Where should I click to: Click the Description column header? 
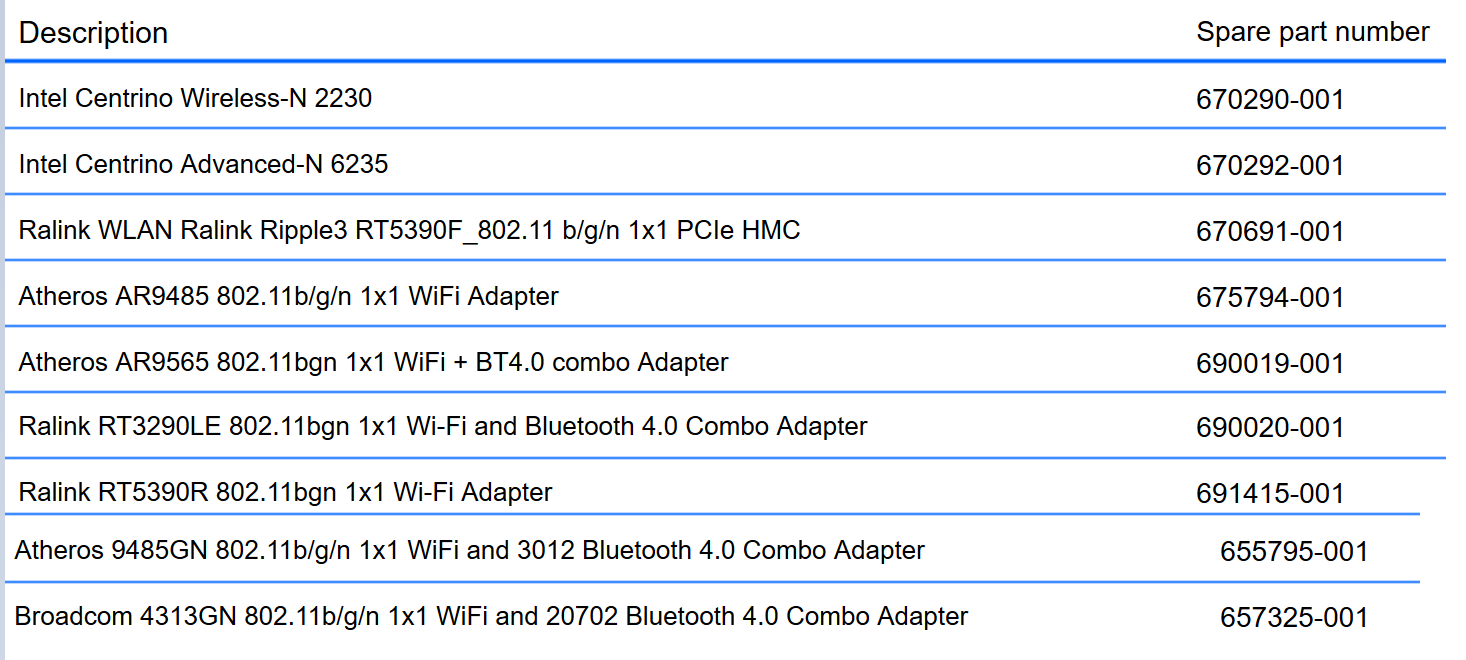click(93, 33)
